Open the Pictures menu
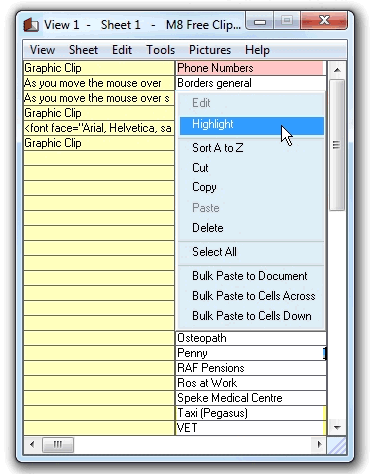Viewport: 371px width, 474px height. [x=210, y=50]
